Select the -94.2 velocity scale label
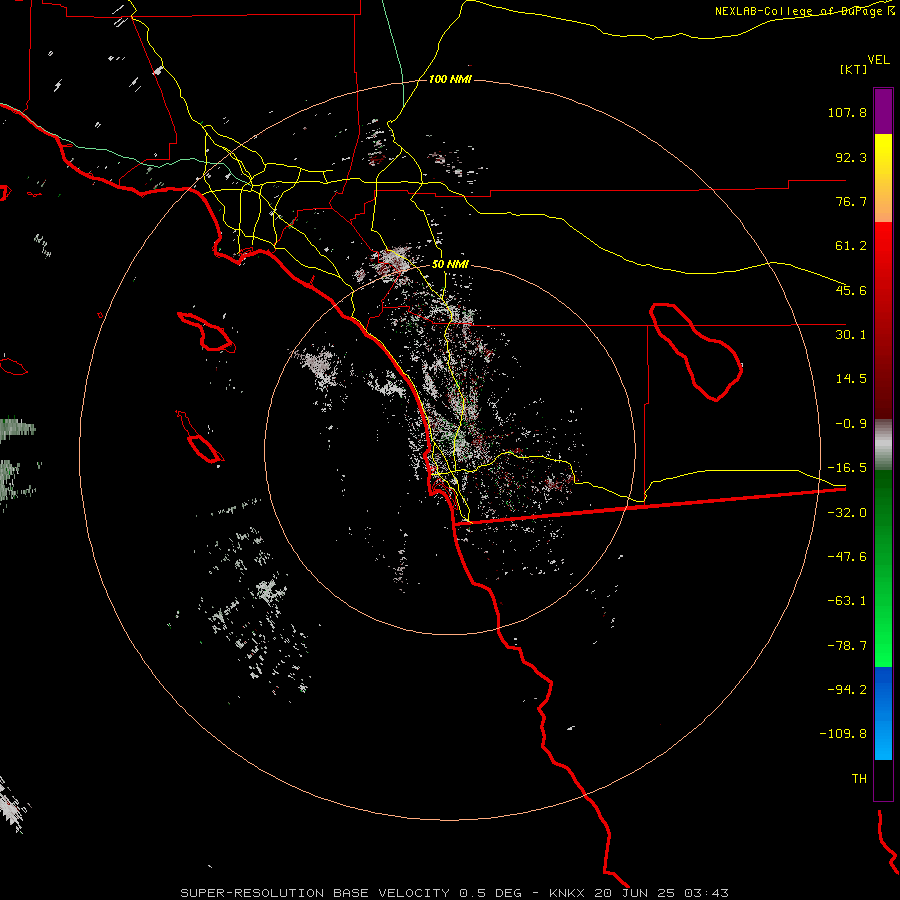This screenshot has height=900, width=900. [847, 690]
